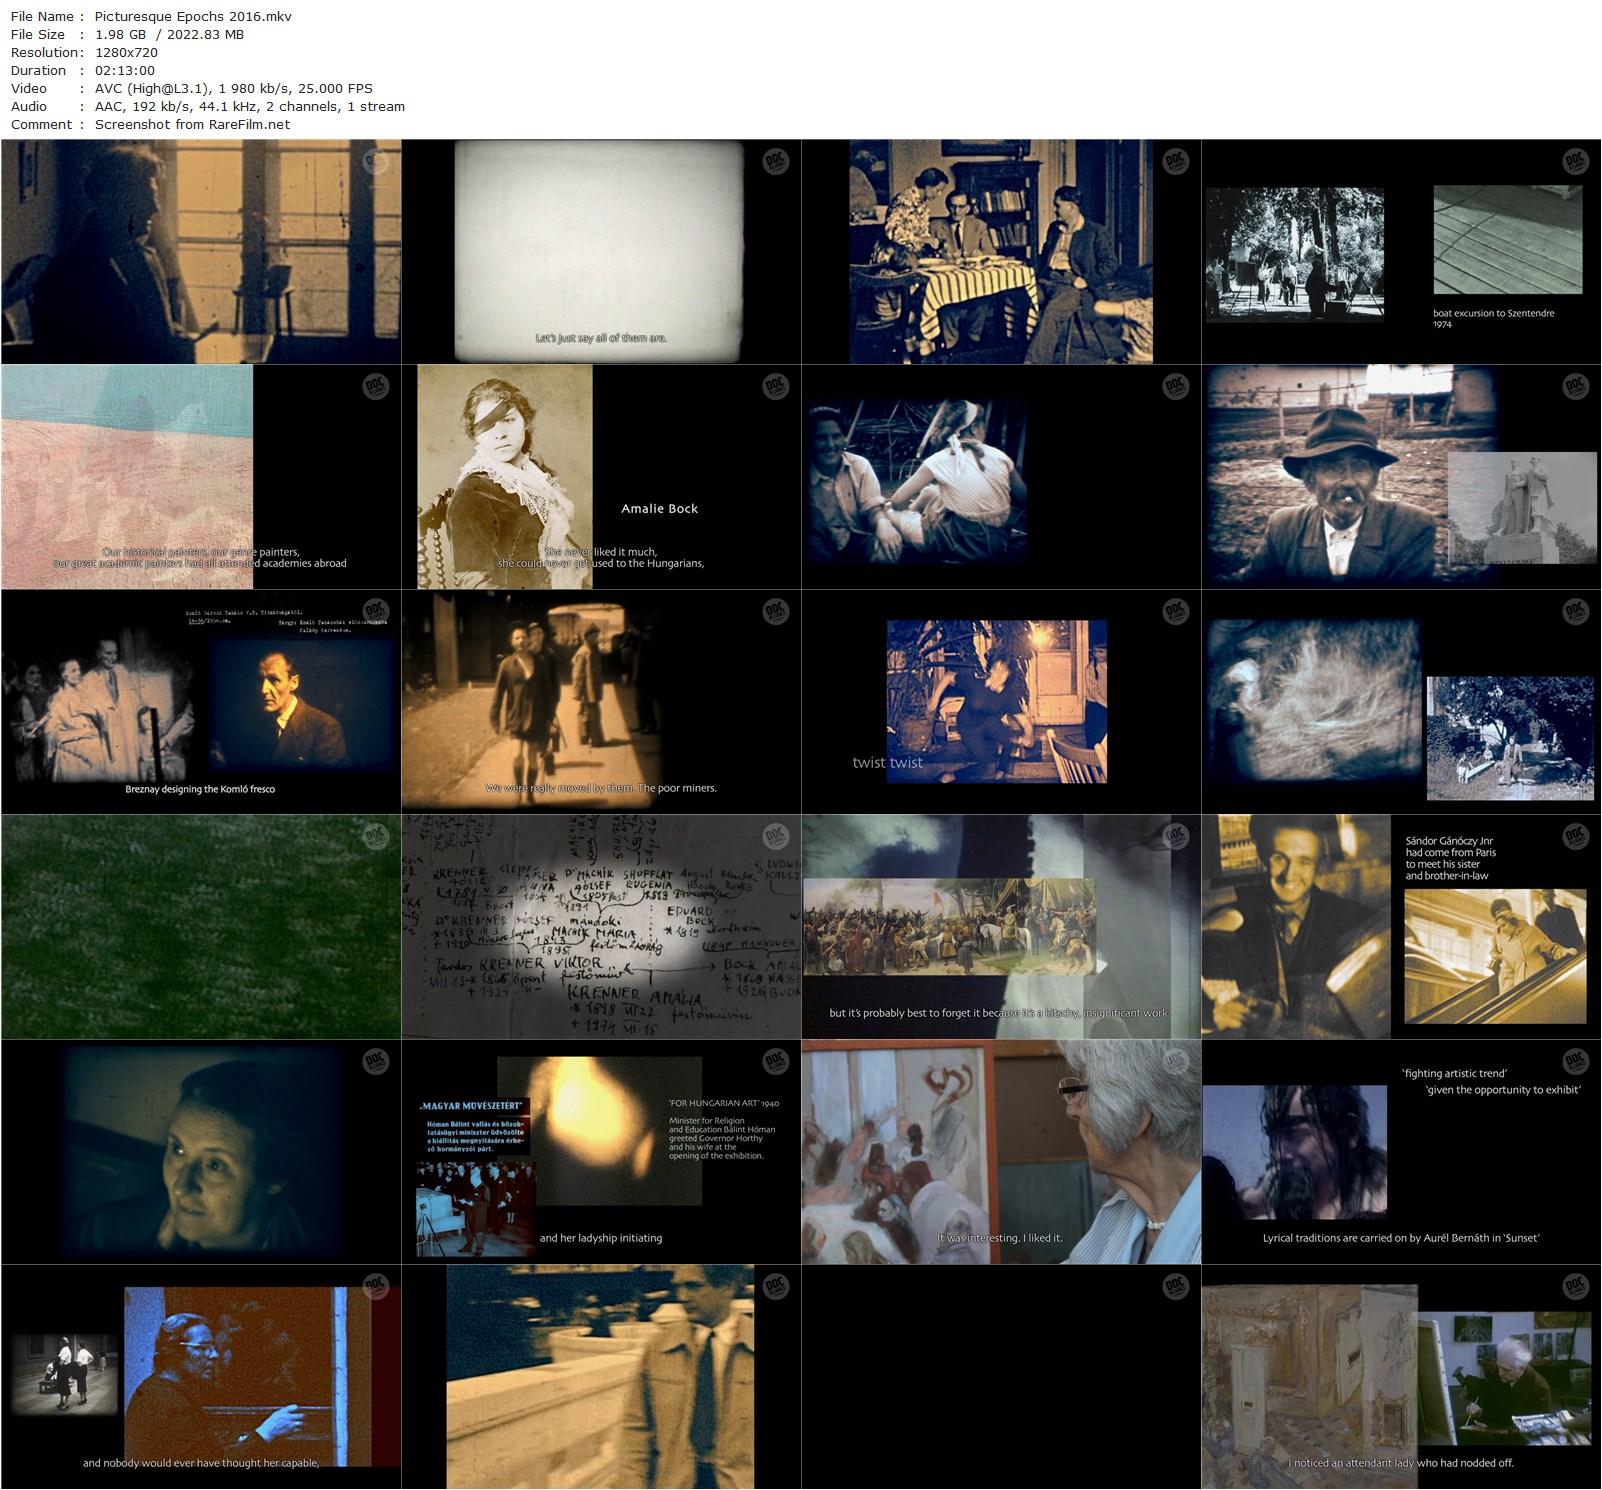Image resolution: width=1602 pixels, height=1490 pixels.
Task: Click the DOC logo on the old man in hat frame
Action: click(x=1575, y=386)
